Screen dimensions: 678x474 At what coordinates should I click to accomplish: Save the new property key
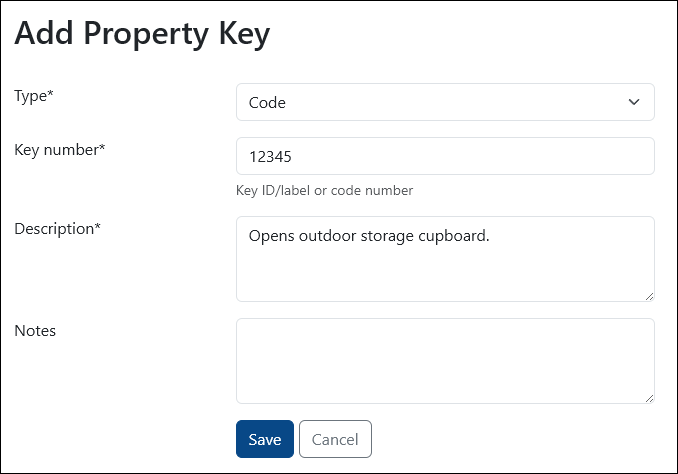coord(265,439)
